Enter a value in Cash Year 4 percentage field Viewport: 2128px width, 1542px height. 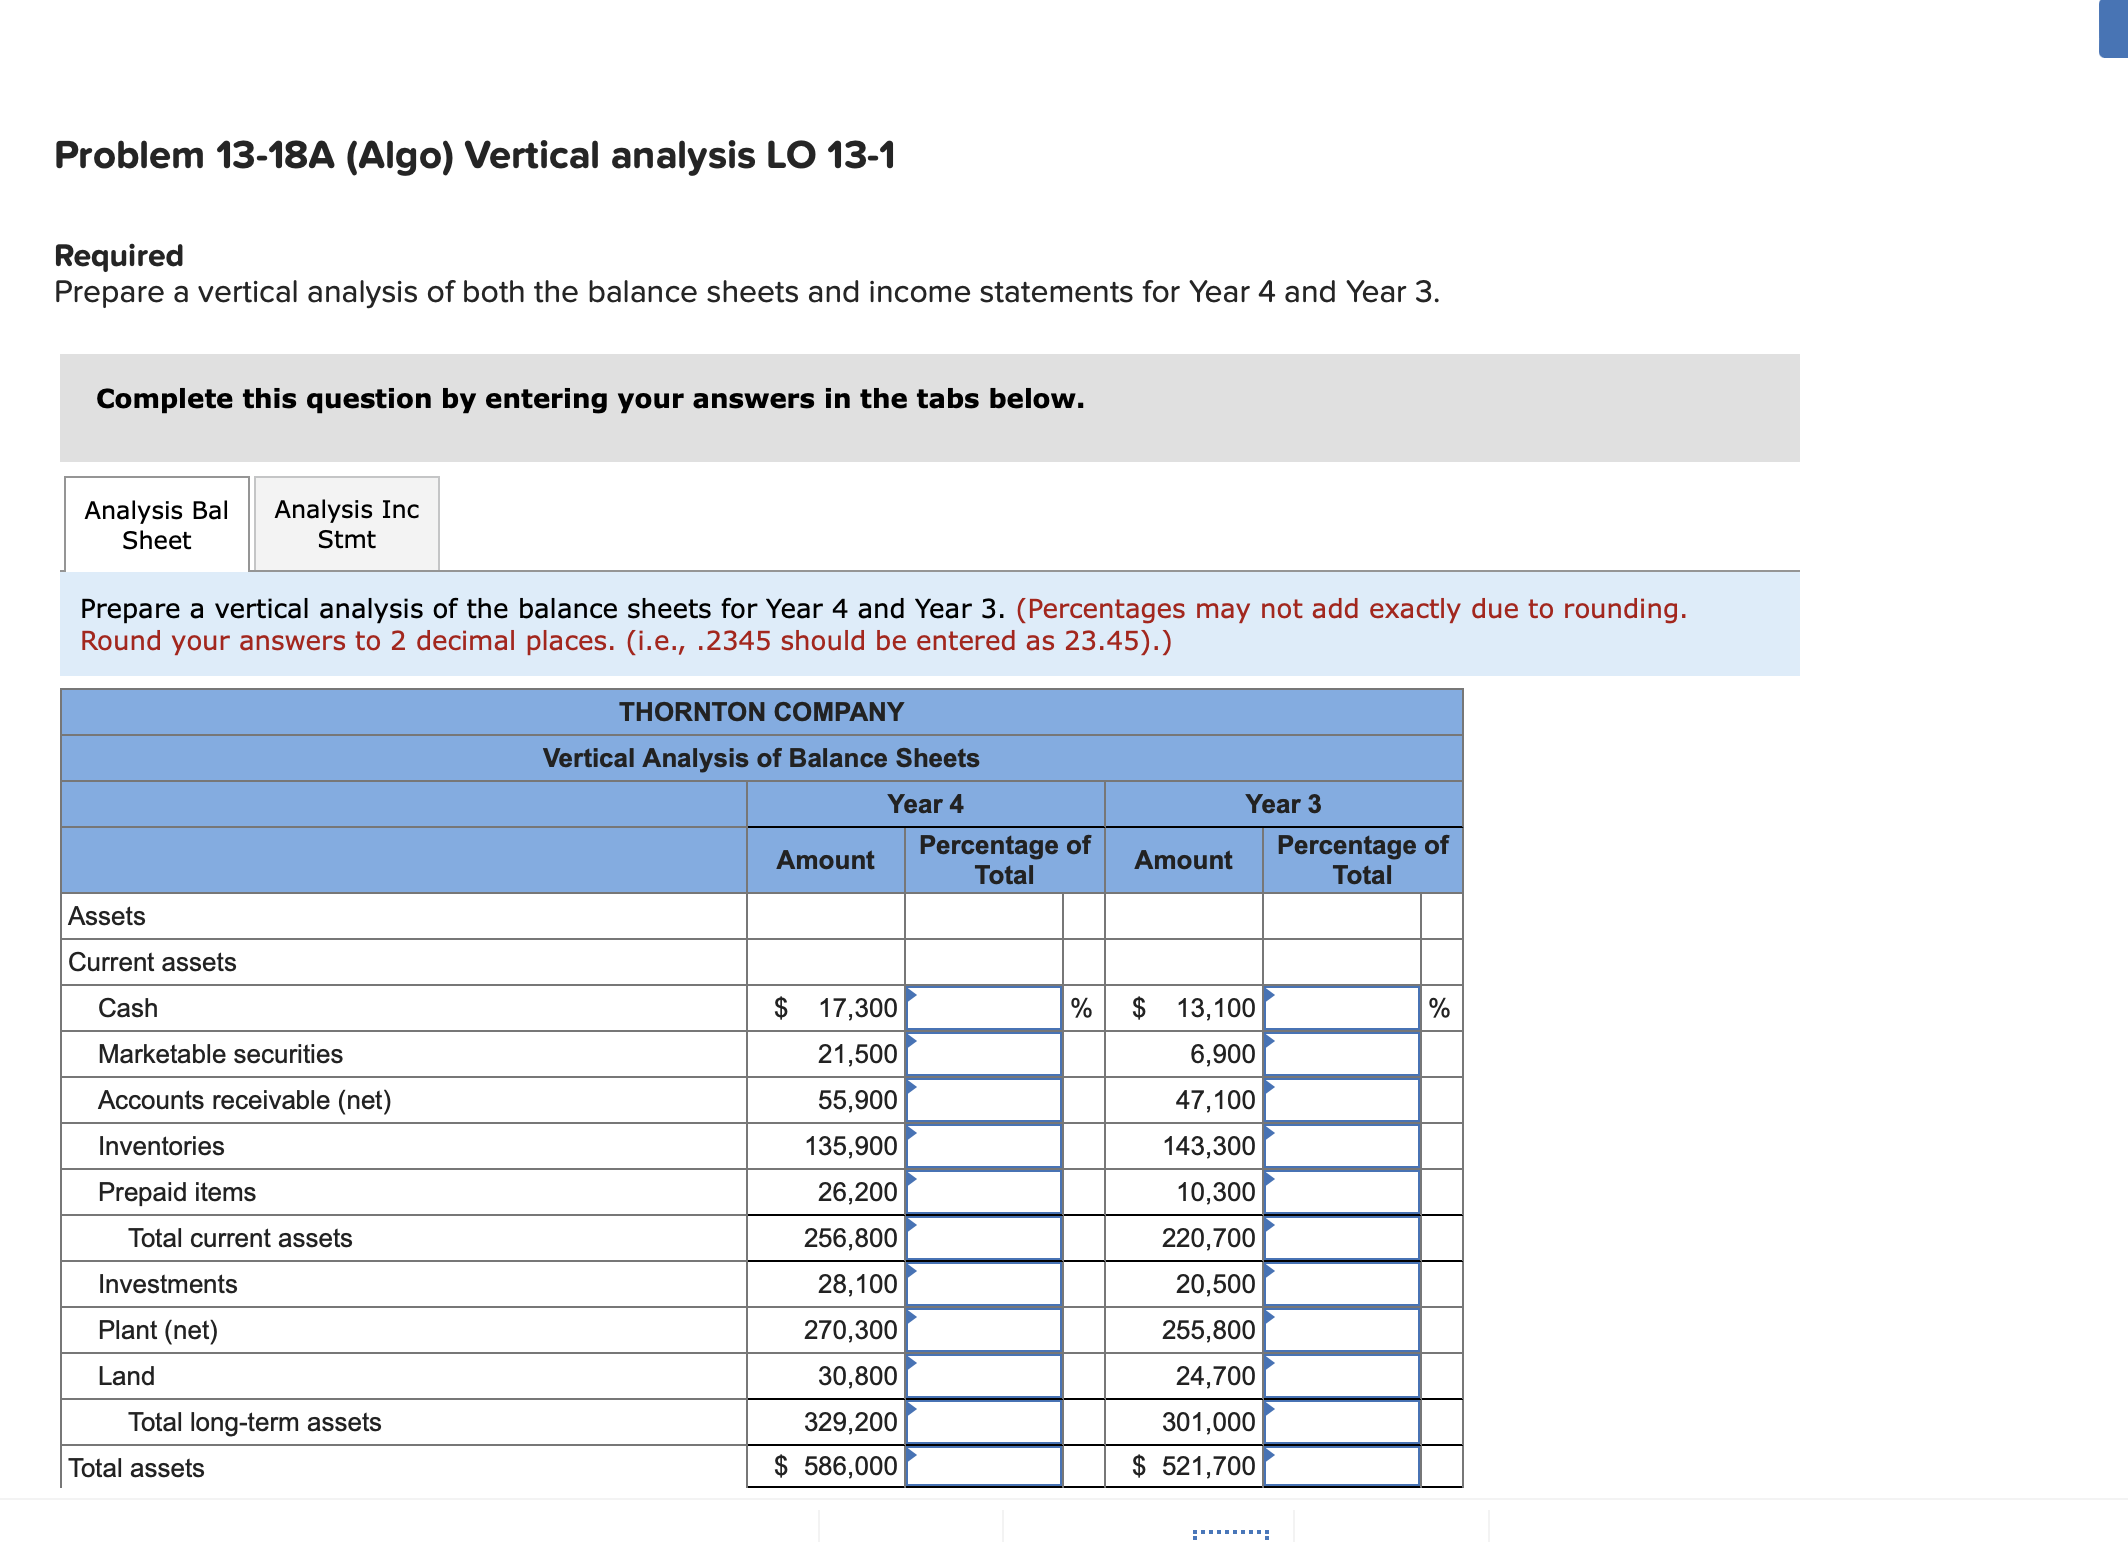pyautogui.click(x=985, y=1008)
